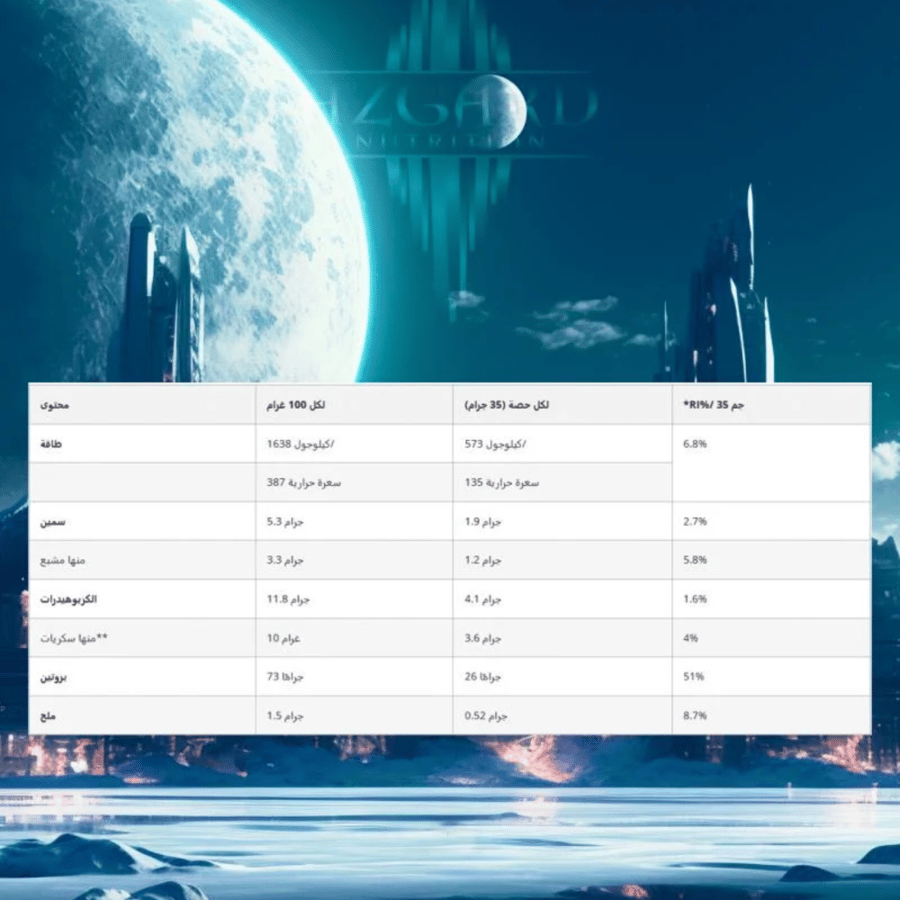Viewport: 900px width, 900px height.
Task: Select the "10 غرام" sugars value
Action: pos(284,638)
